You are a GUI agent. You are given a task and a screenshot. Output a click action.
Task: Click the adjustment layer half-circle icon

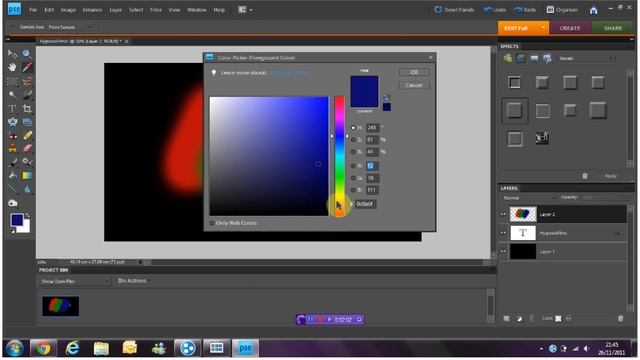(519, 319)
